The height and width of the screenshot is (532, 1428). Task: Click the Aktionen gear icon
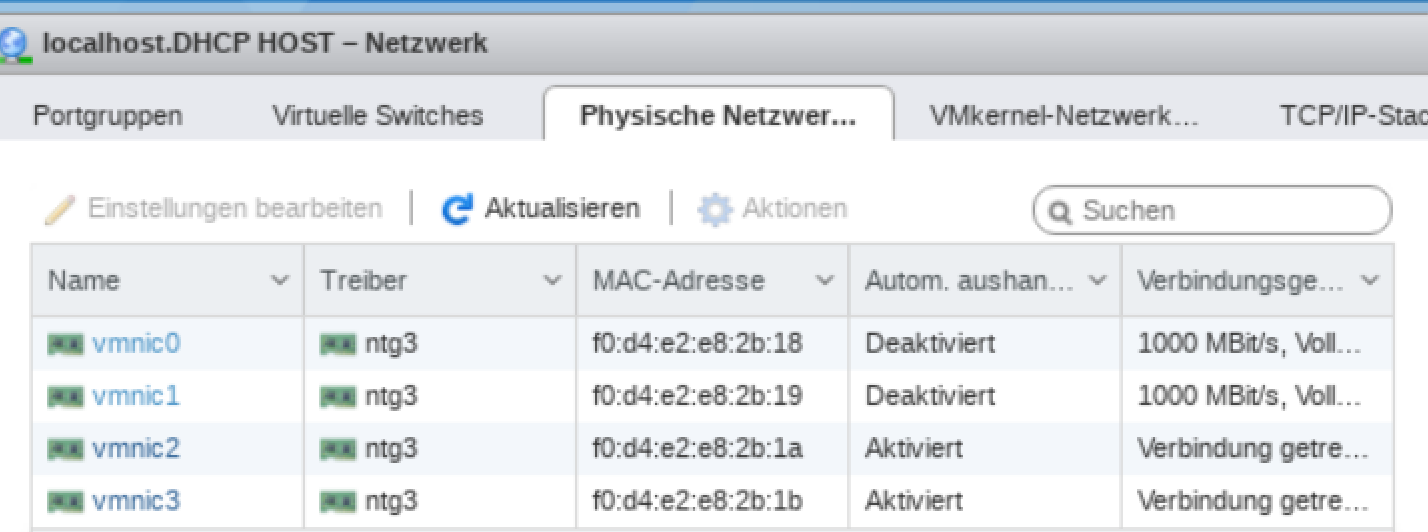(714, 209)
